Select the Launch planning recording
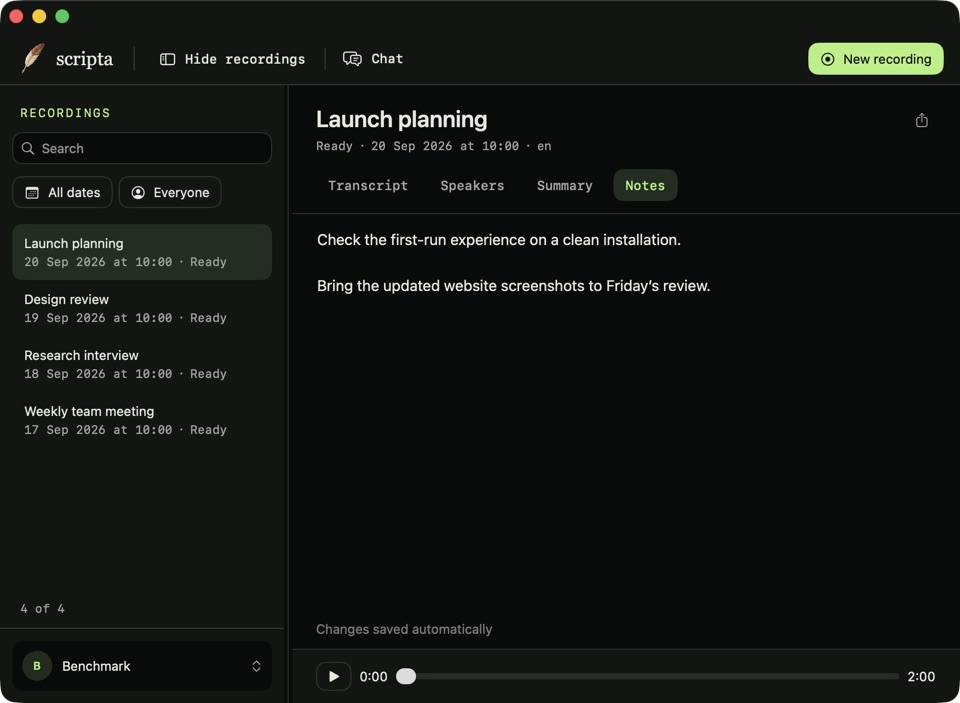The height and width of the screenshot is (703, 960). tap(142, 252)
